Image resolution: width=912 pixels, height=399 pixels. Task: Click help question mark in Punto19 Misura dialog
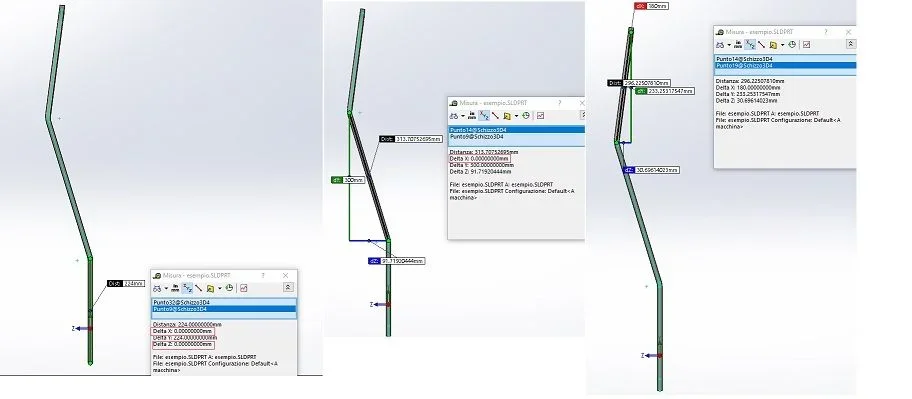pyautogui.click(x=826, y=31)
